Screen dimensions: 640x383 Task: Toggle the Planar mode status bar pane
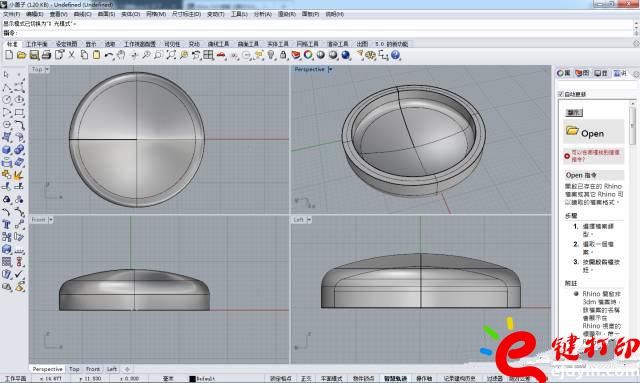tap(331, 379)
